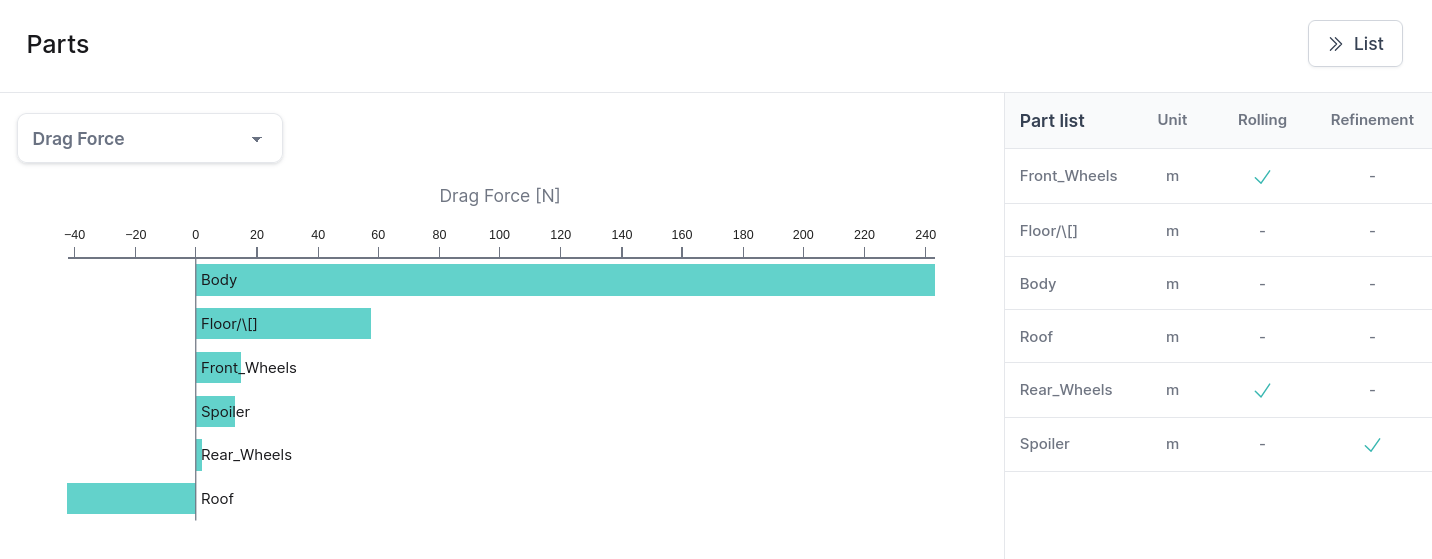Click the Unit column header
The image size is (1432, 559).
[x=1172, y=120]
